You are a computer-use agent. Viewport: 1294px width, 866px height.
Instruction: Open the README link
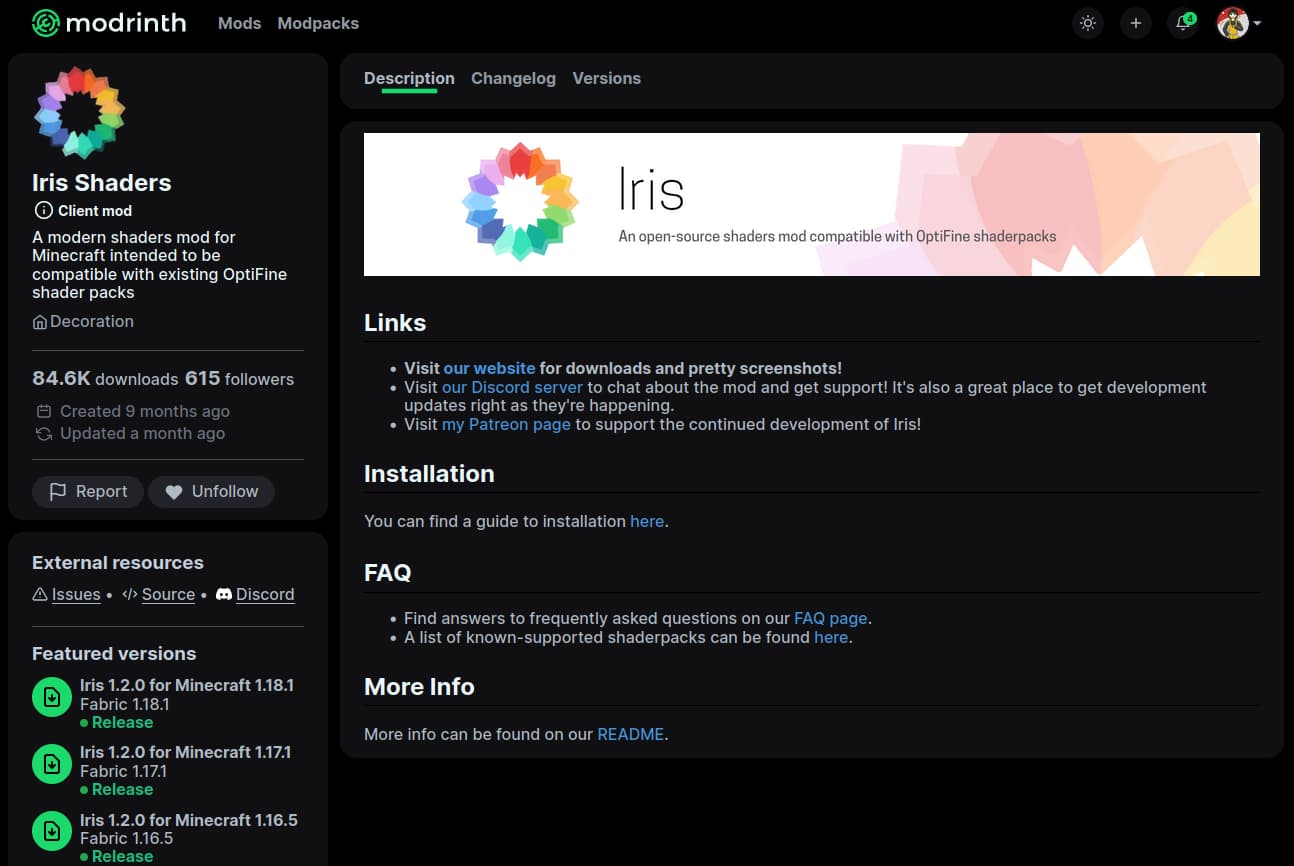pos(630,734)
